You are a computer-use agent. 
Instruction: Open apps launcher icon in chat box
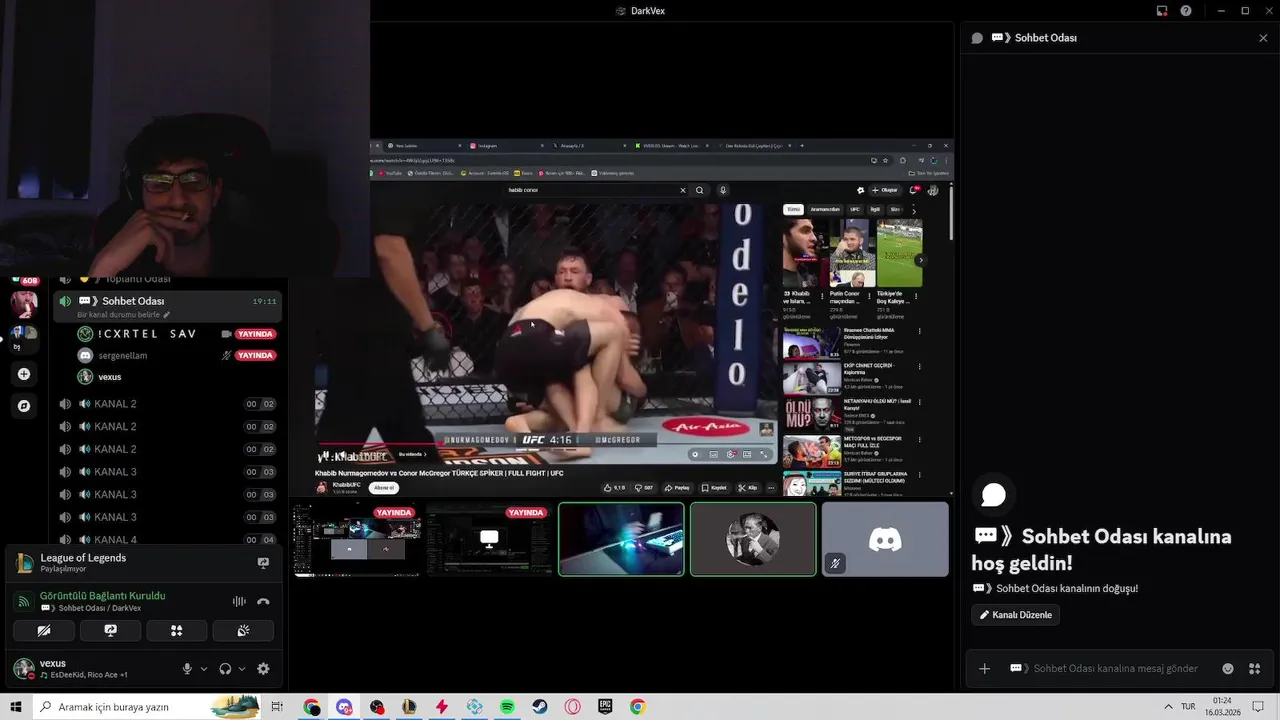1254,668
